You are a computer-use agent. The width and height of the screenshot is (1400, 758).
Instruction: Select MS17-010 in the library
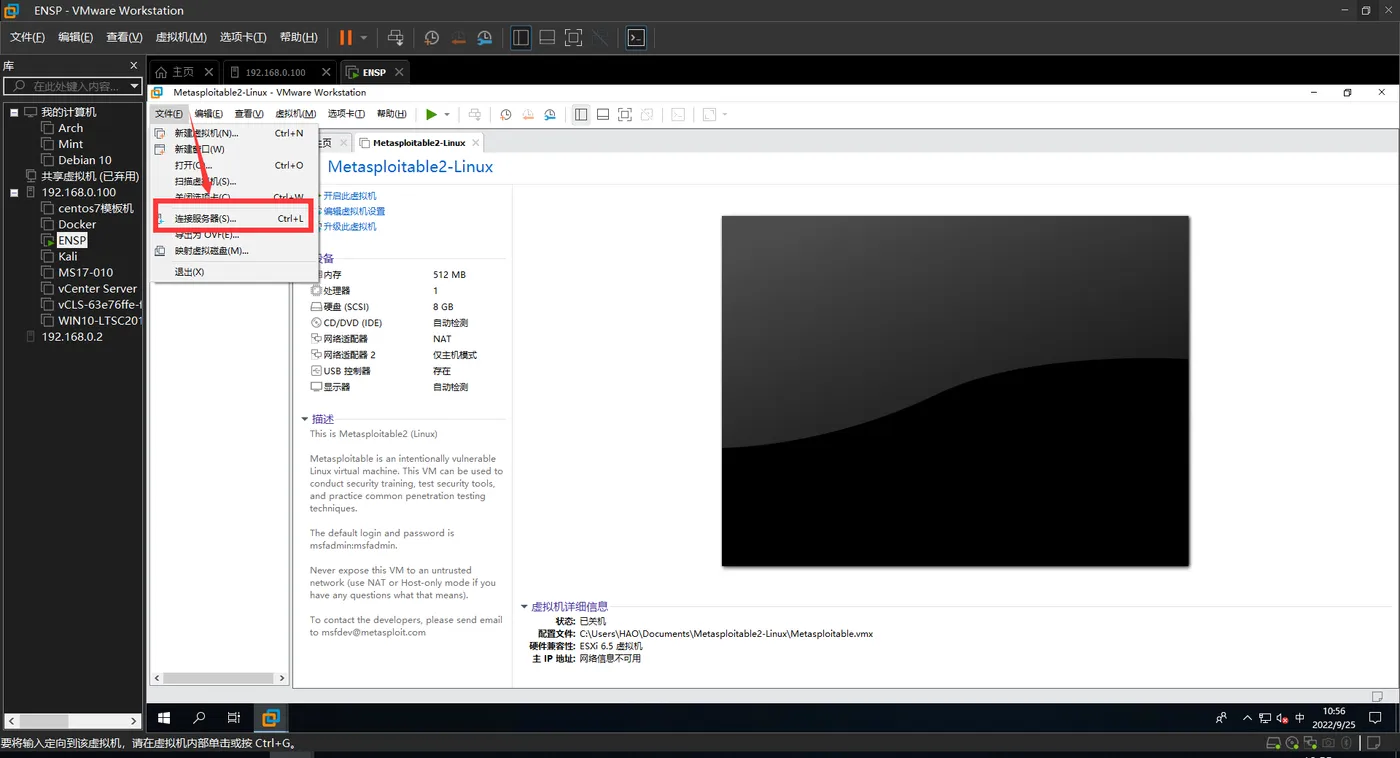pyautogui.click(x=85, y=272)
